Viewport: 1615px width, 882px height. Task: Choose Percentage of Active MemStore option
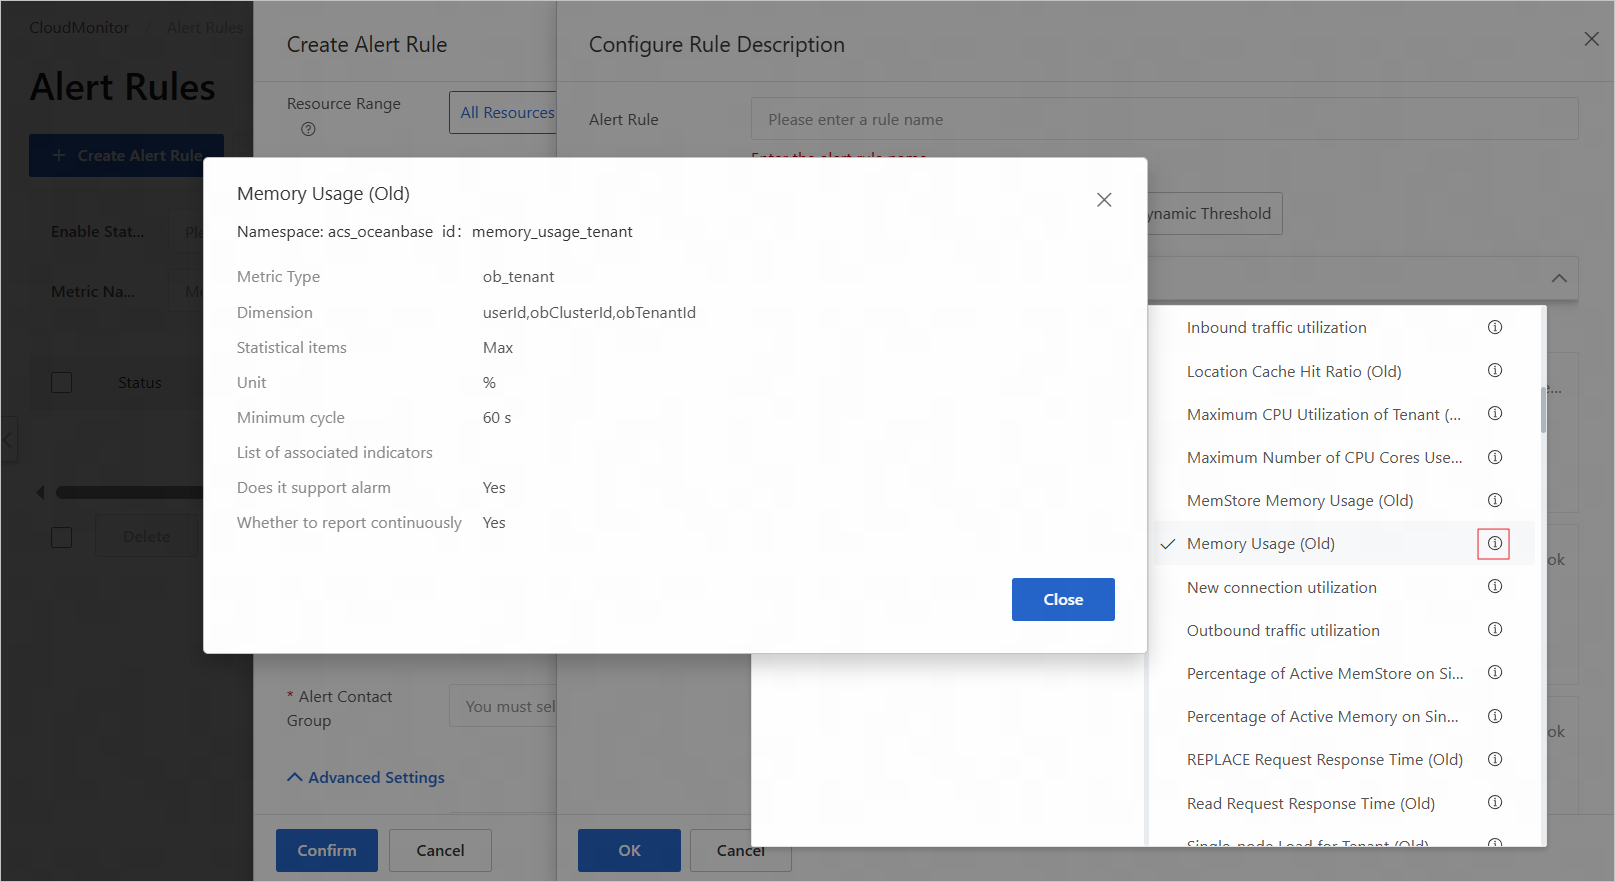click(x=1324, y=673)
